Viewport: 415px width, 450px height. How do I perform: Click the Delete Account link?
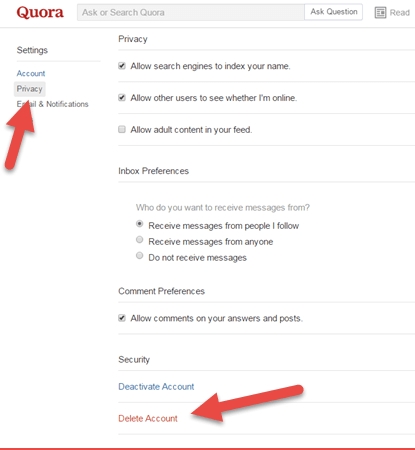(x=148, y=419)
